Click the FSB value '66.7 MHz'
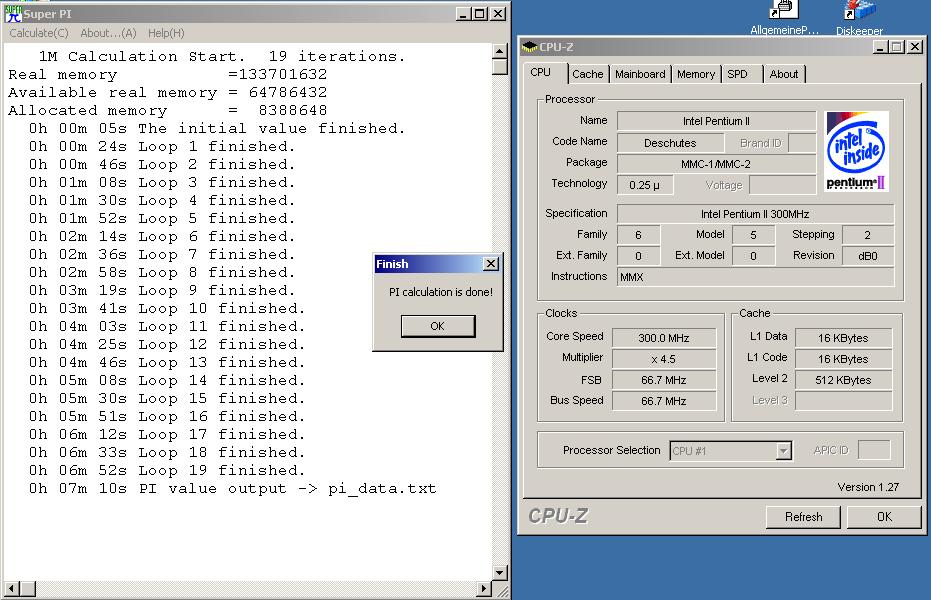The image size is (931, 600). pos(664,380)
